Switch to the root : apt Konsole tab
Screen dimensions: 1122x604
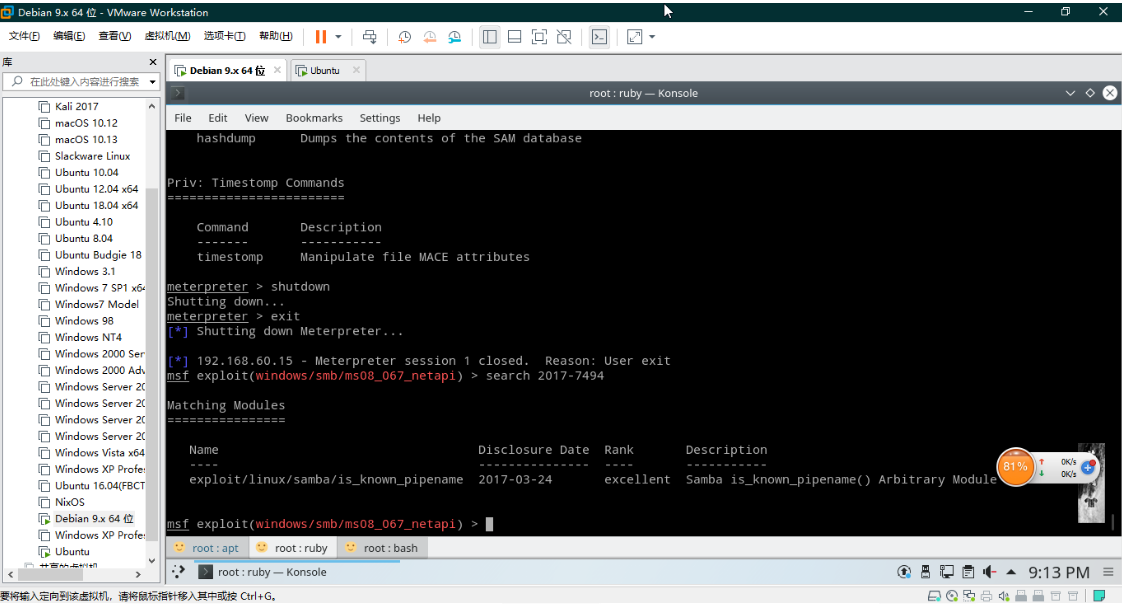point(208,547)
